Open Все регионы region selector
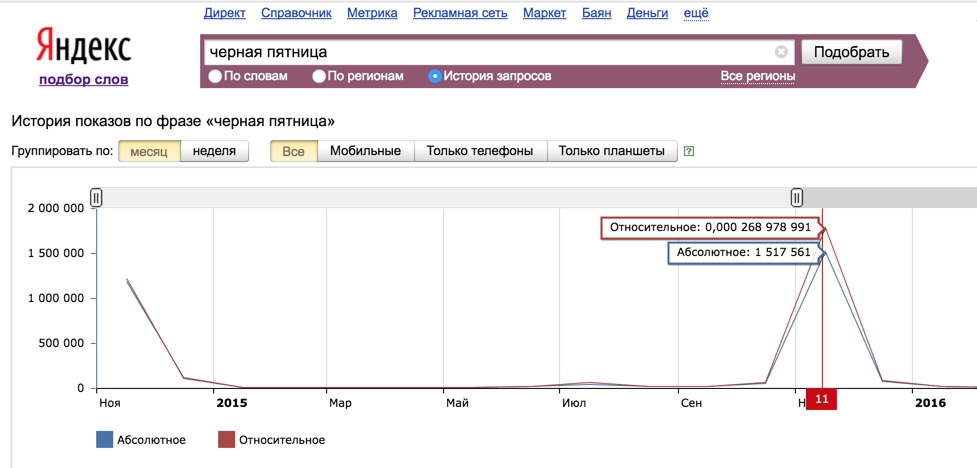The width and height of the screenshot is (977, 468). tap(758, 77)
